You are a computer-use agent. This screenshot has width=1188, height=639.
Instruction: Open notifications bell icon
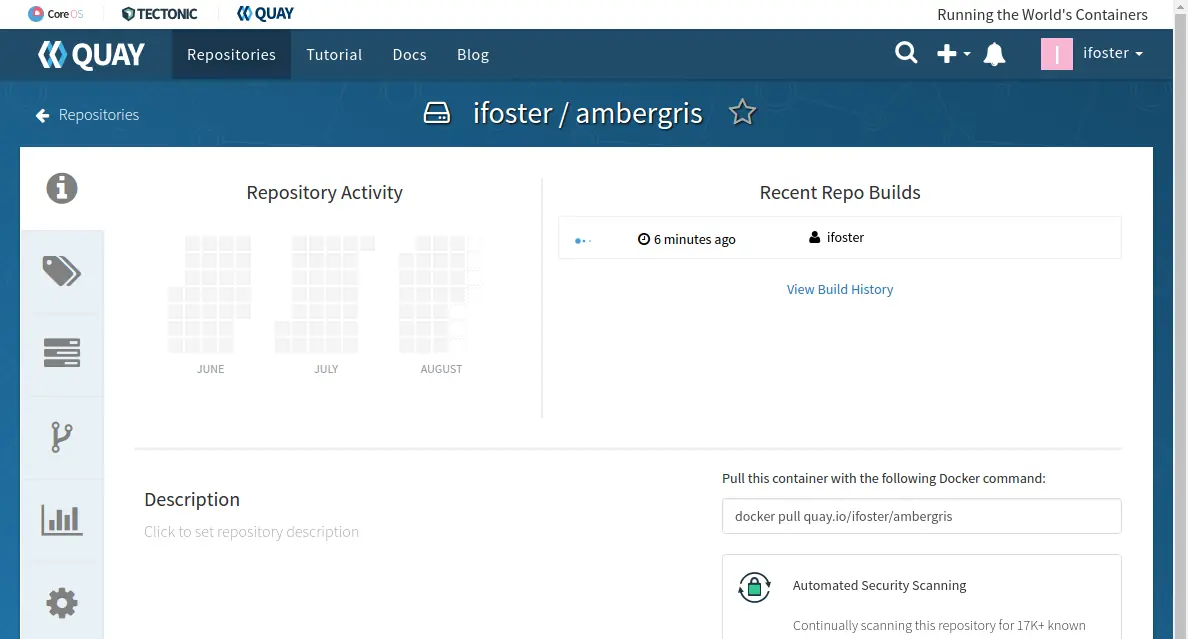995,54
